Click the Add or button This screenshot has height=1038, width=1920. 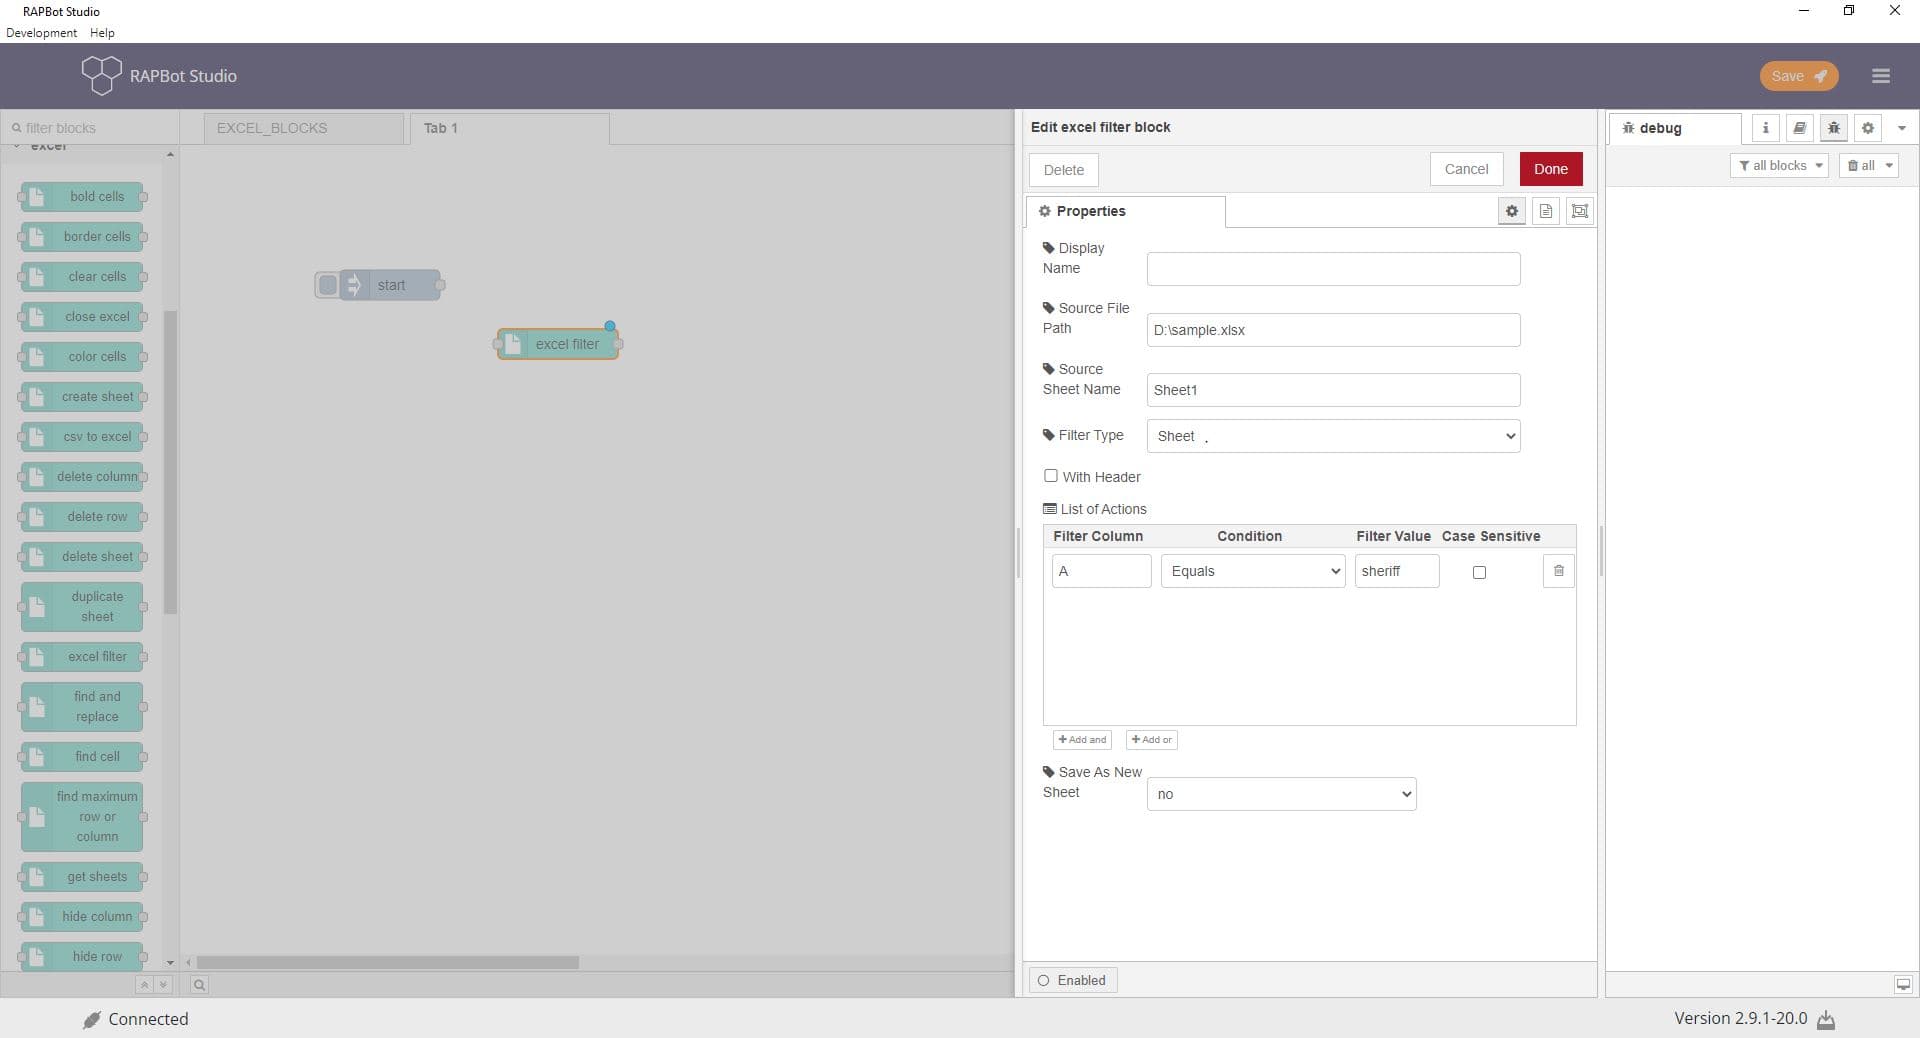tap(1151, 740)
